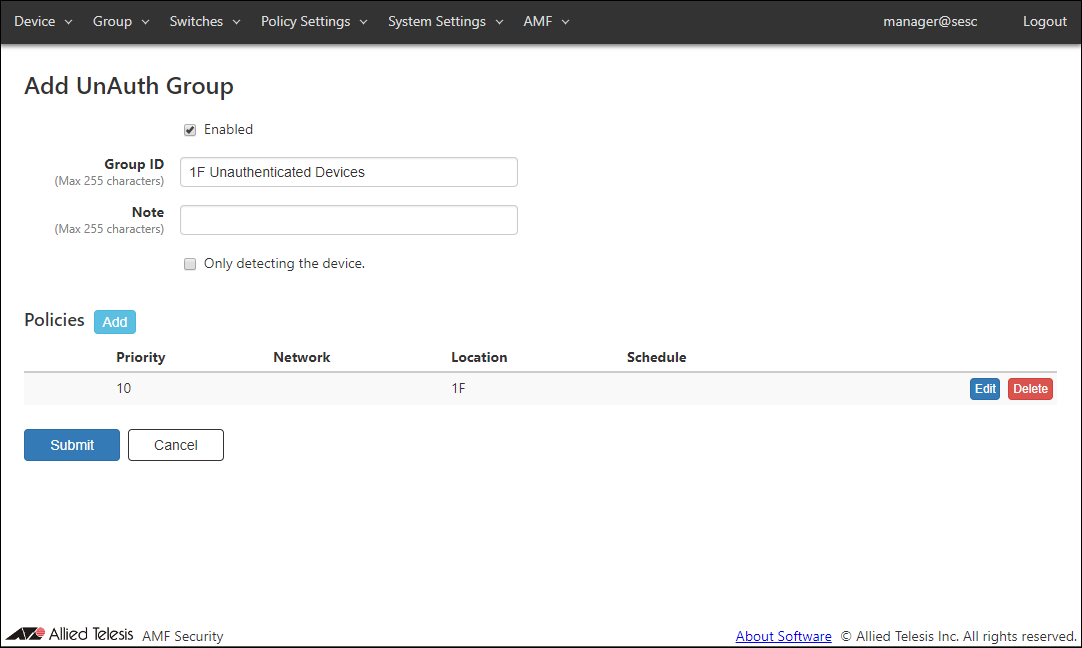Expand the Device dropdown menu
This screenshot has width=1082, height=648.
(43, 22)
